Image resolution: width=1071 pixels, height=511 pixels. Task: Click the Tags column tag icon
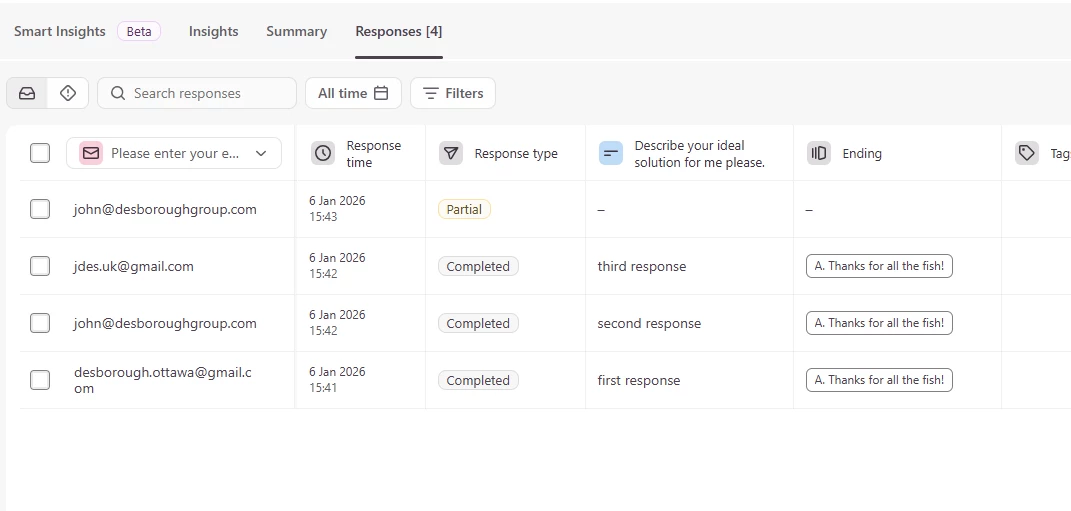point(1027,153)
